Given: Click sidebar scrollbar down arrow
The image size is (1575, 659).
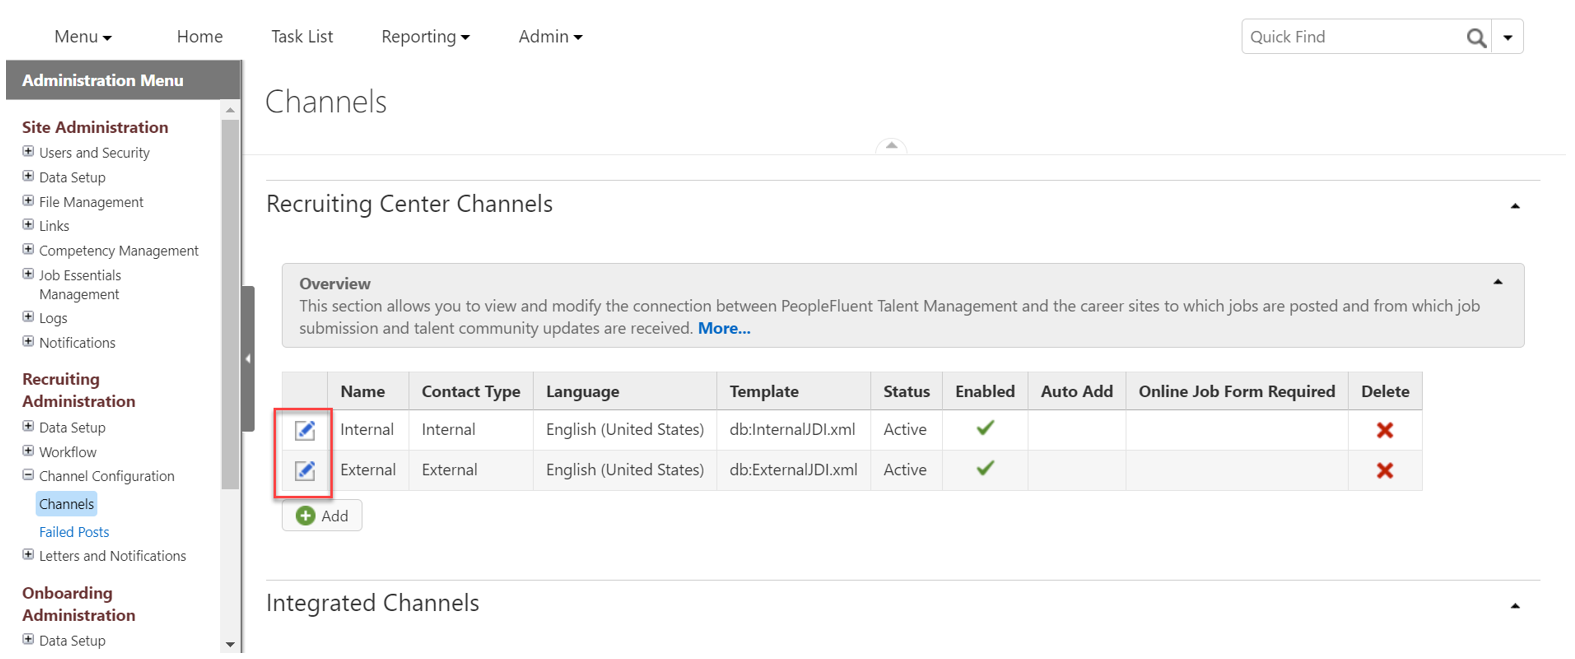Looking at the screenshot, I should (231, 645).
